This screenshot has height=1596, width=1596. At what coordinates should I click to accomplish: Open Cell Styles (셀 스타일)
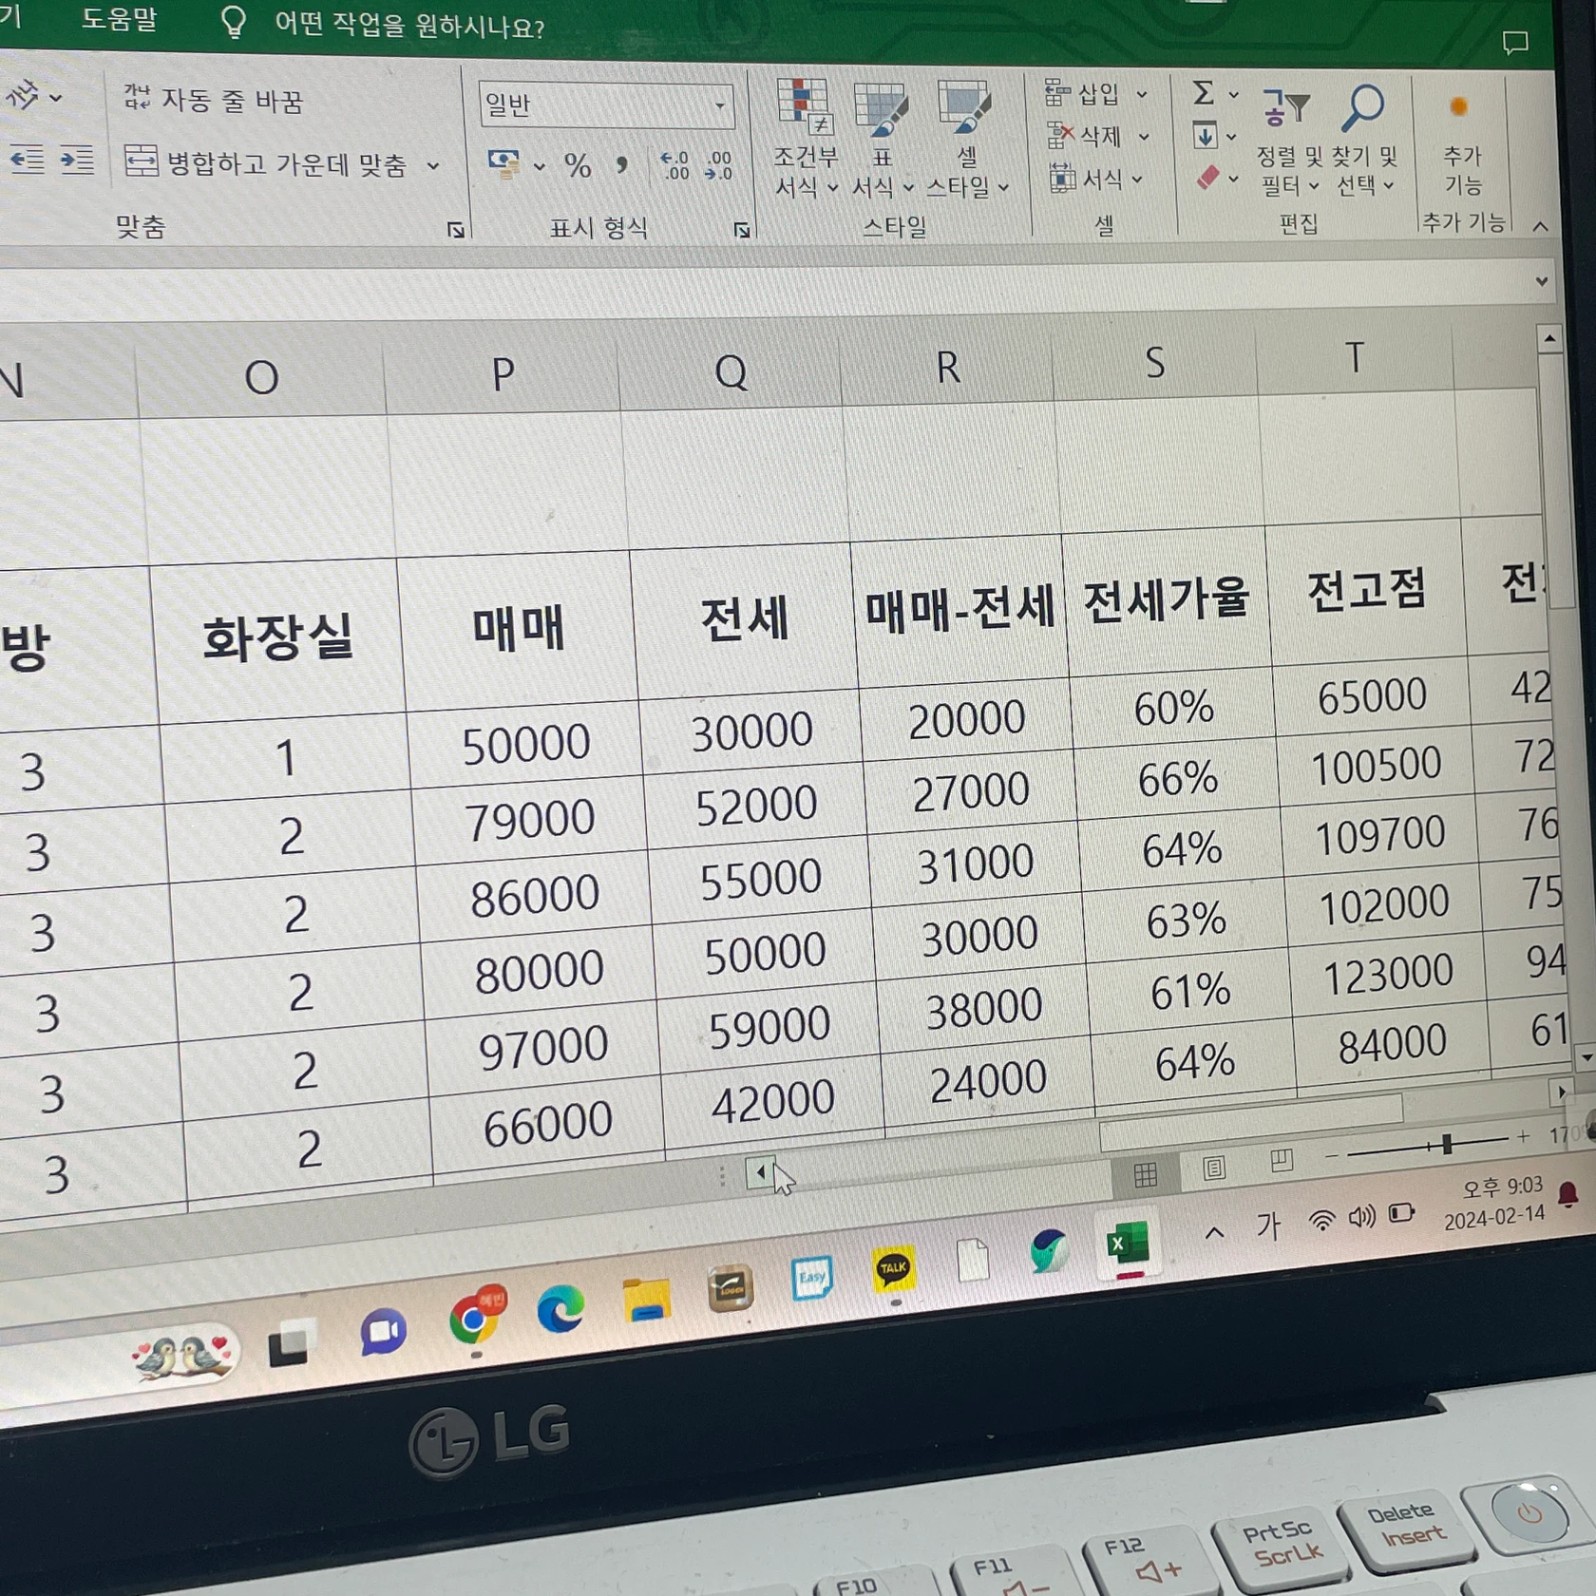click(966, 139)
